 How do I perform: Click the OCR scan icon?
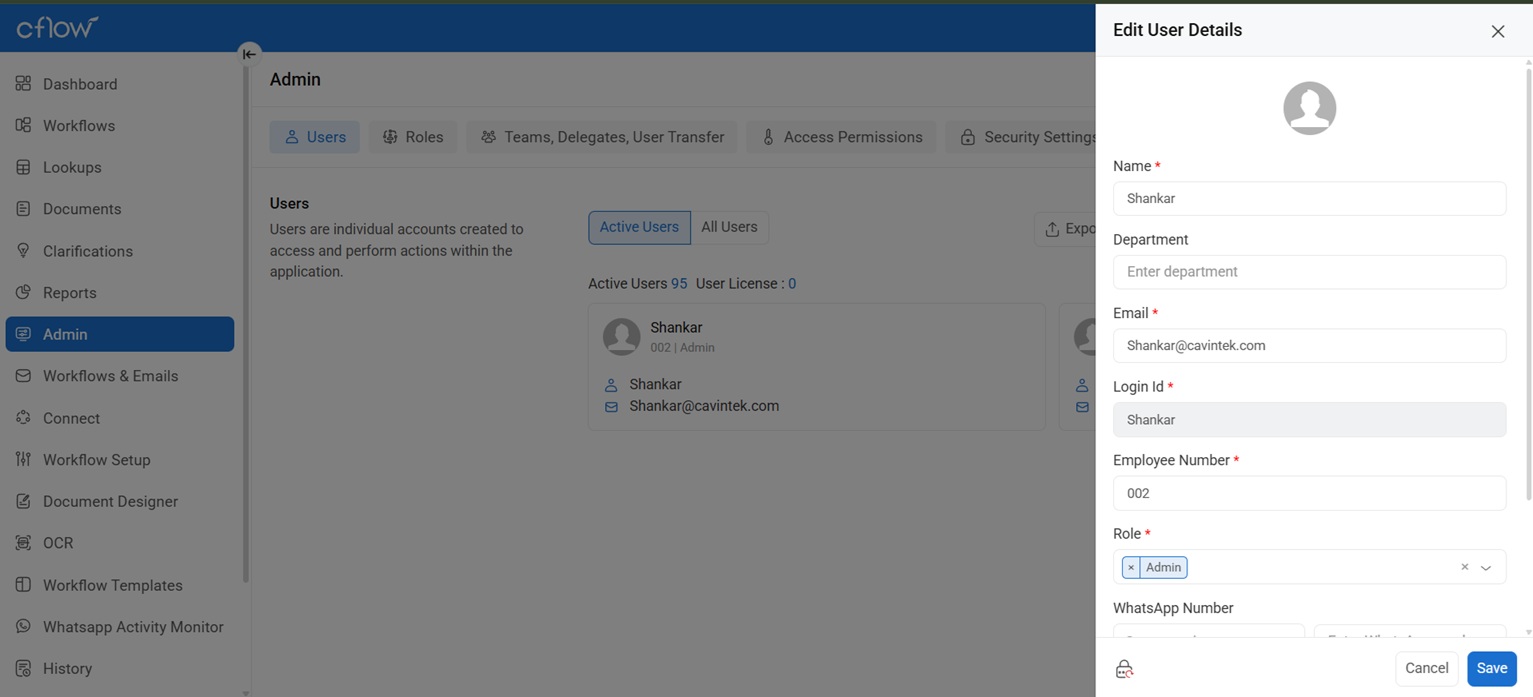click(23, 543)
